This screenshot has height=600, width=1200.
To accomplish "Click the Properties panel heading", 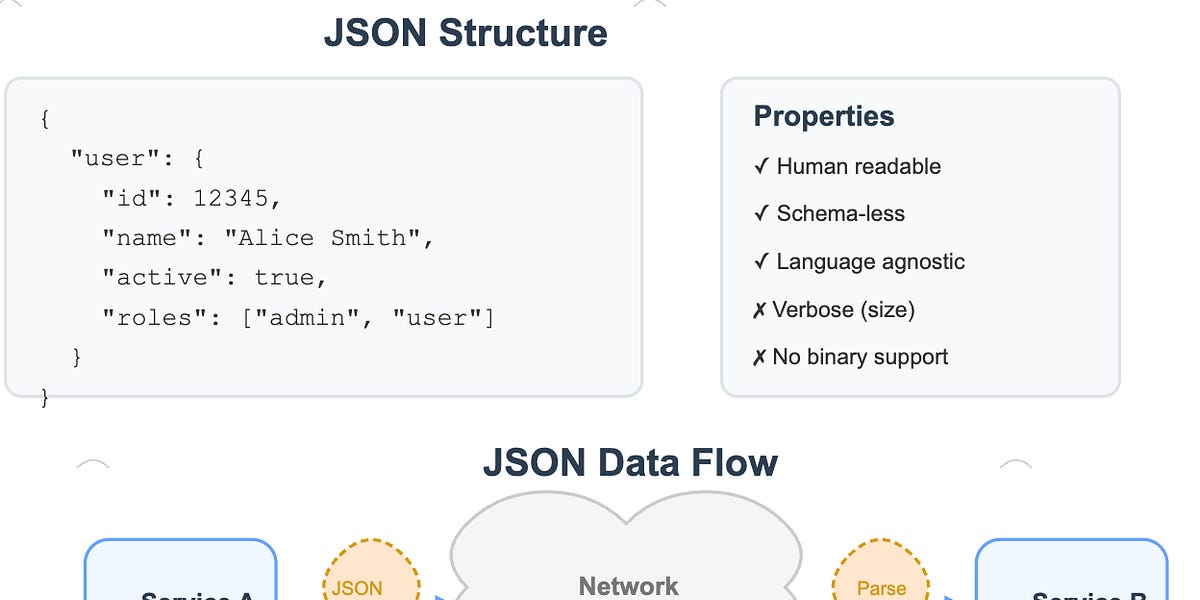I will pos(822,117).
